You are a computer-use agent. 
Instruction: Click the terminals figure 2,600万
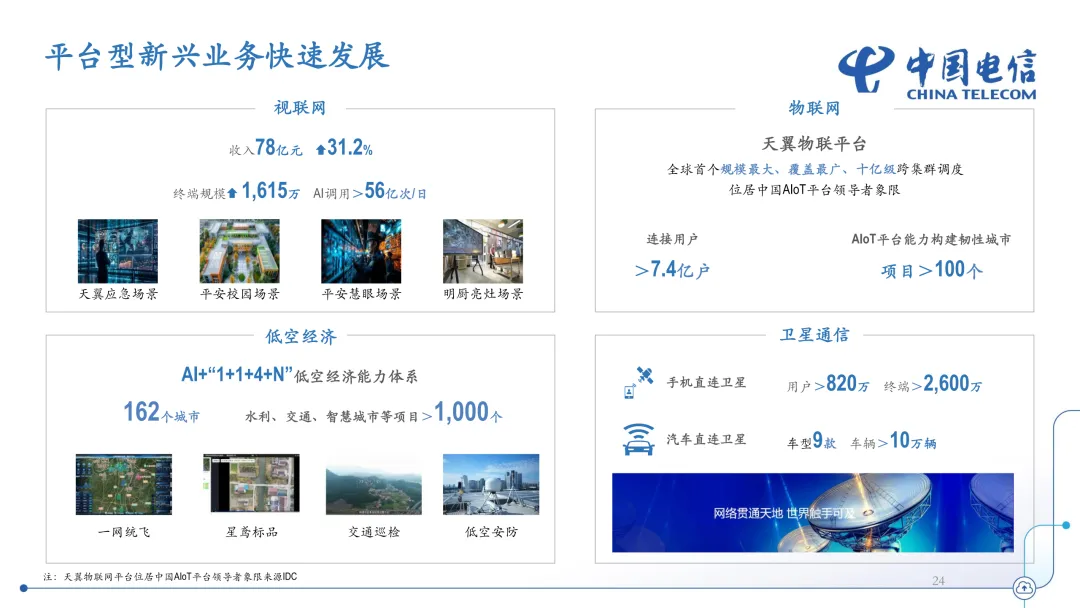pyautogui.click(x=953, y=384)
